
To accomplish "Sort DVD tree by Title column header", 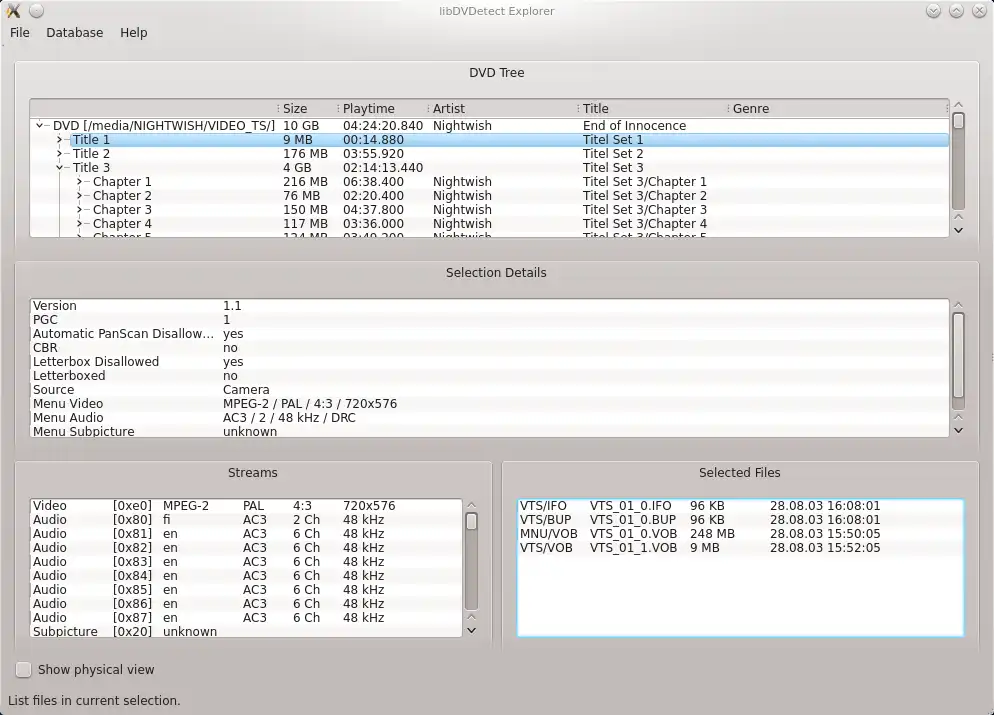I will point(654,108).
